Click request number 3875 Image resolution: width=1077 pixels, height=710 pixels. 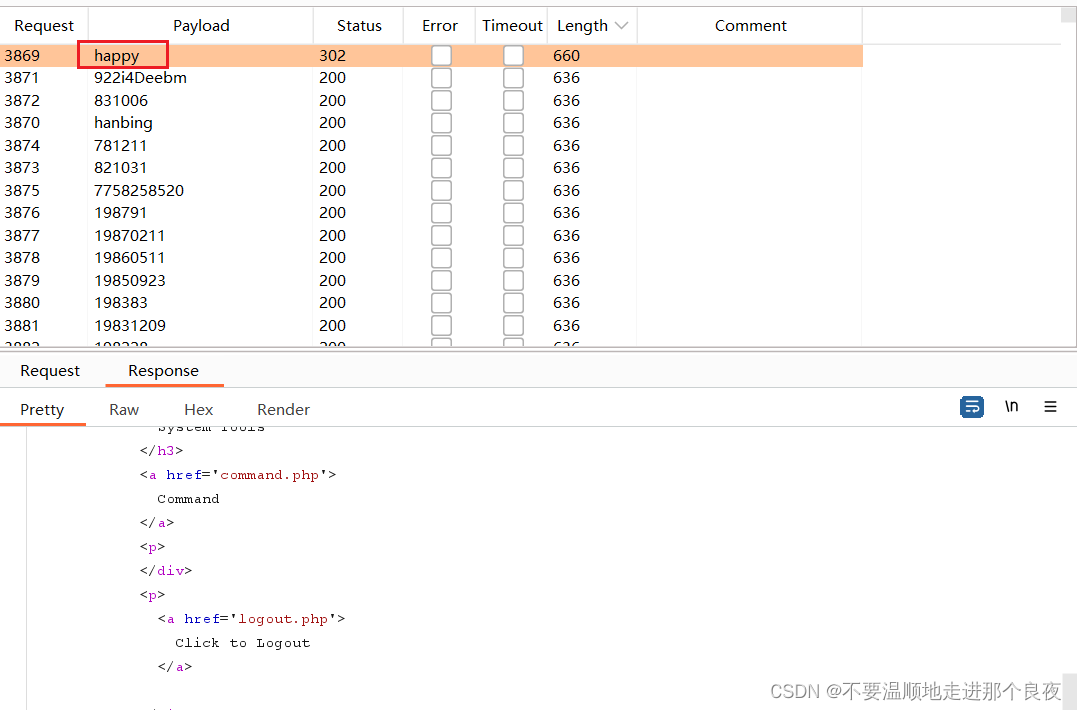[x=22, y=191]
